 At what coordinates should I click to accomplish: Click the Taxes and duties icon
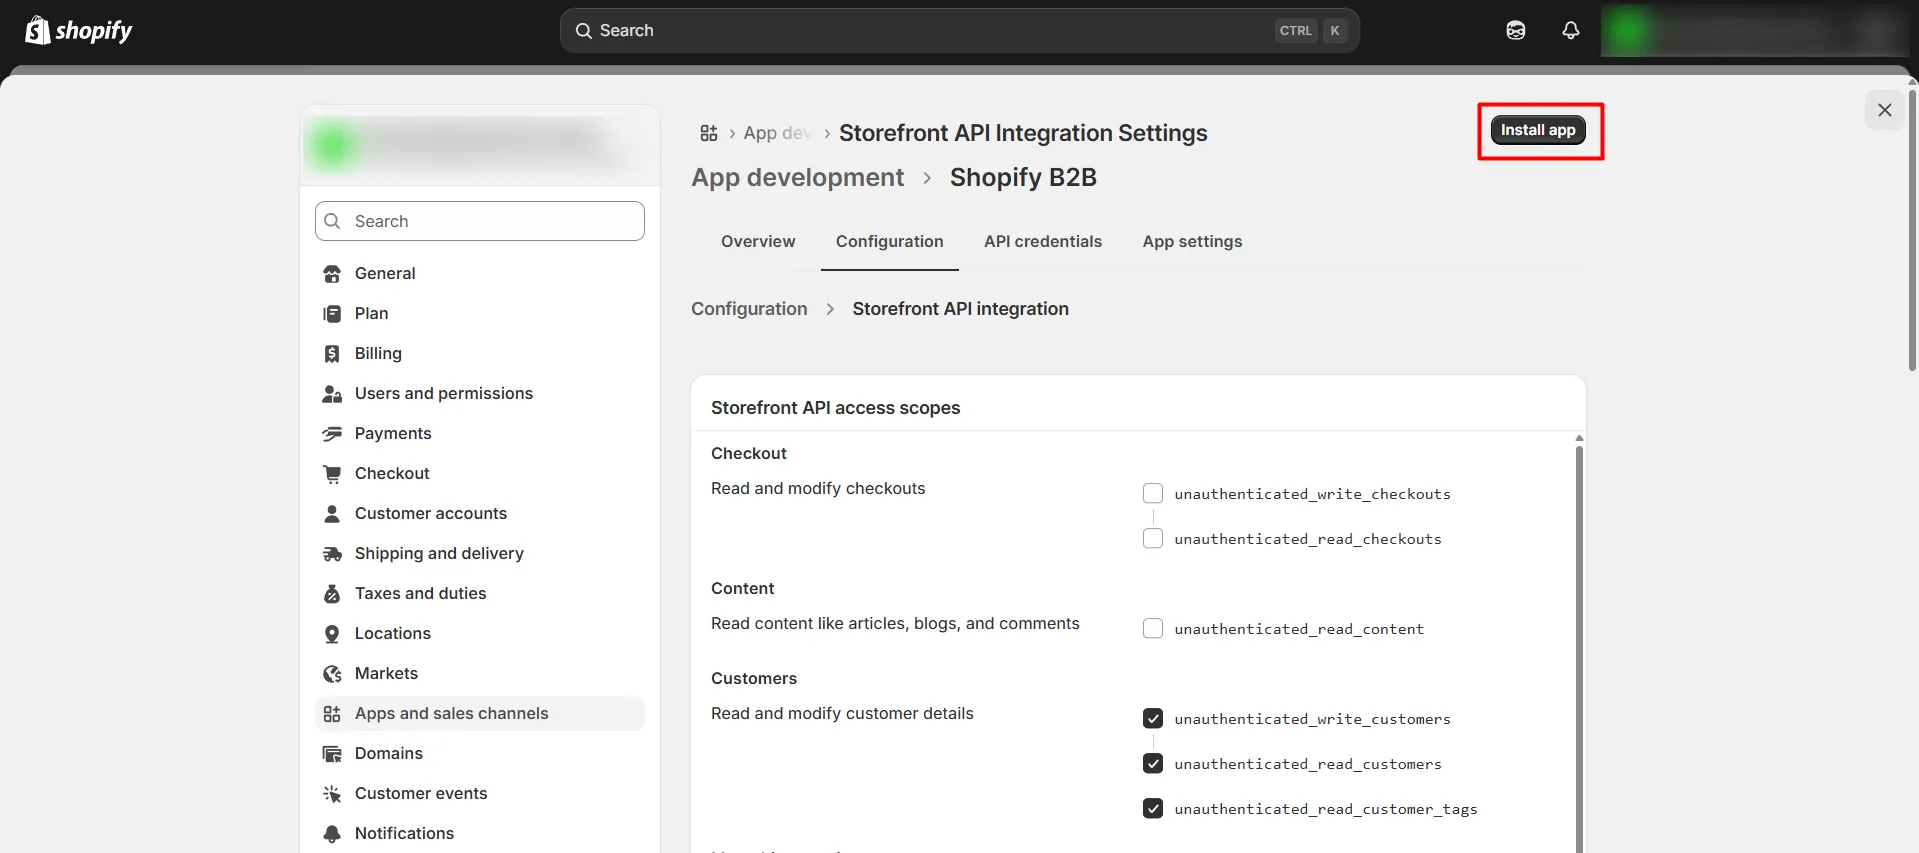click(x=332, y=594)
